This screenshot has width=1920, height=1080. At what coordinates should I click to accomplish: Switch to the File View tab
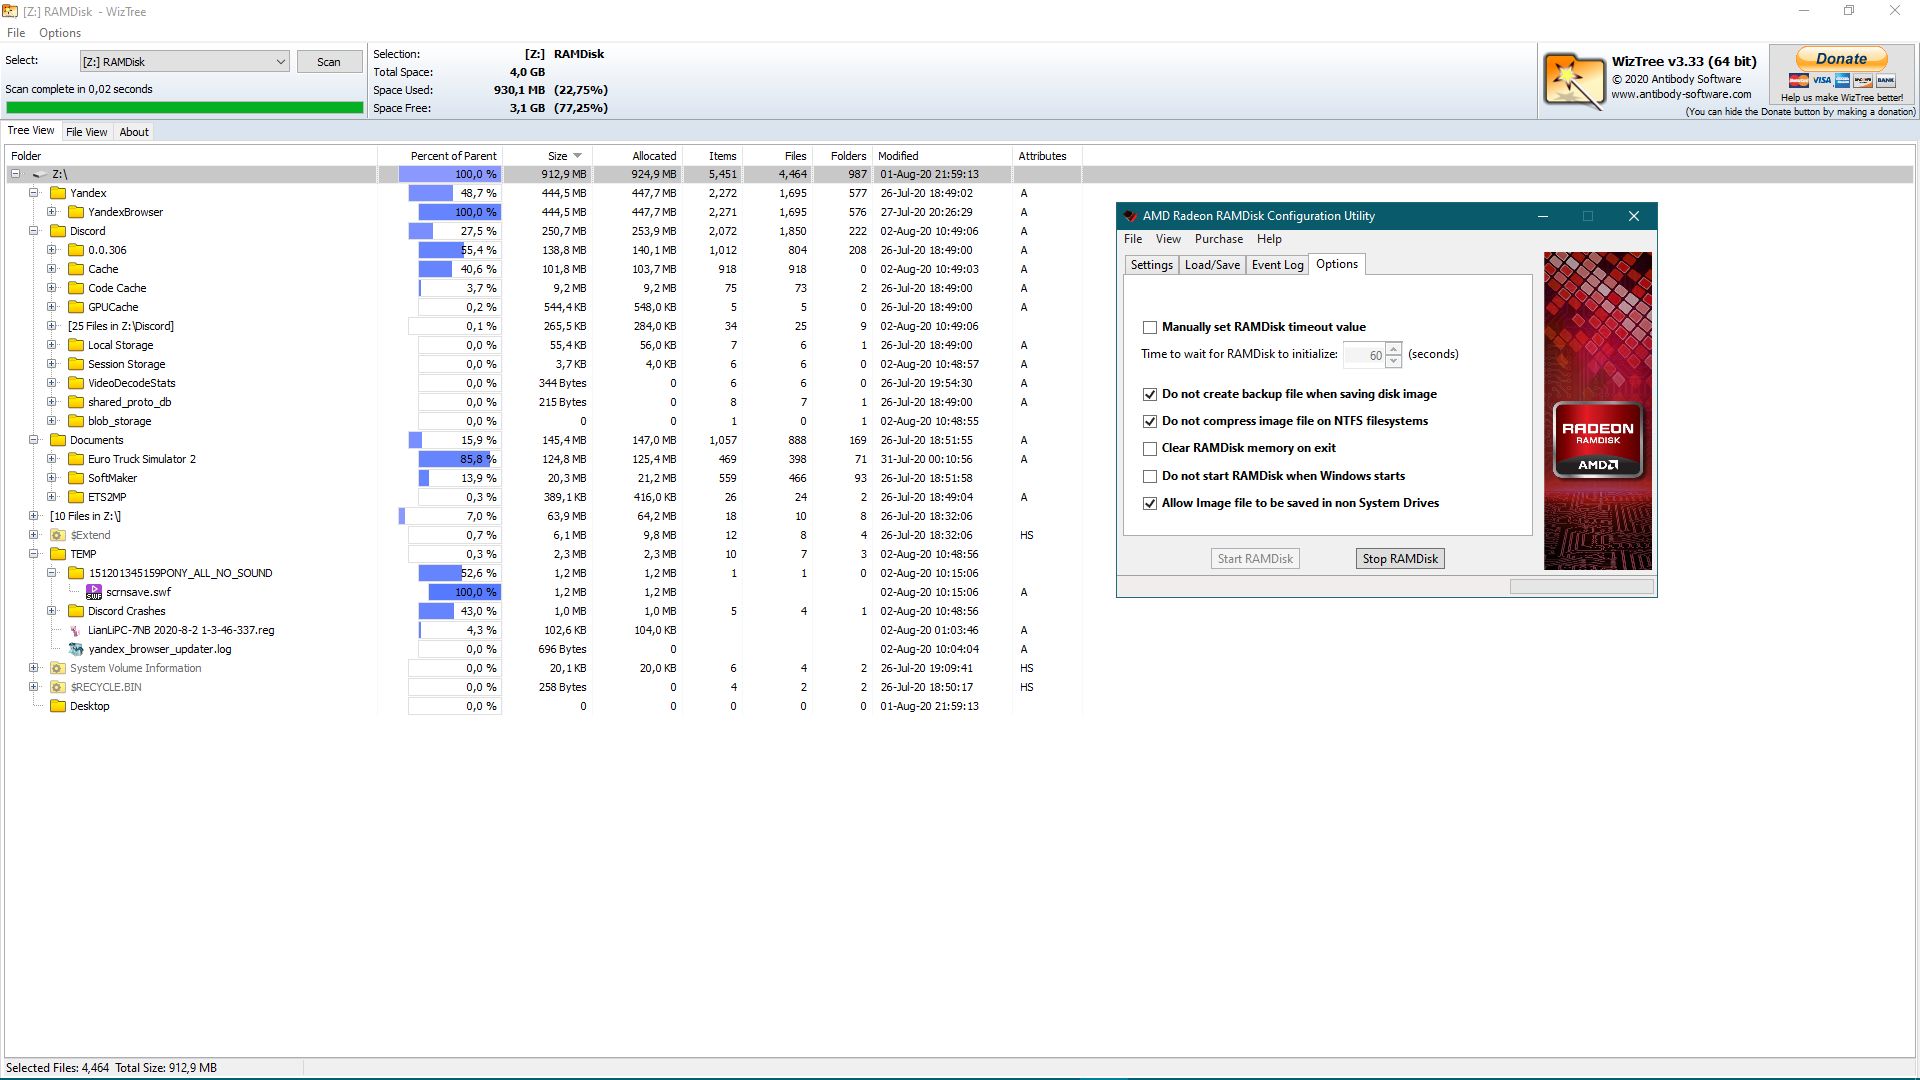[x=86, y=132]
